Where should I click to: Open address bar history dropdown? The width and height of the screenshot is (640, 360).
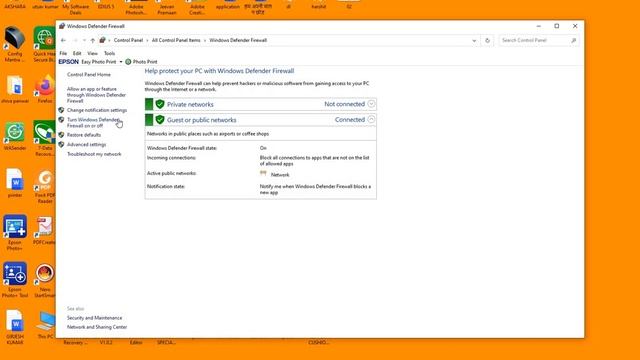point(474,40)
